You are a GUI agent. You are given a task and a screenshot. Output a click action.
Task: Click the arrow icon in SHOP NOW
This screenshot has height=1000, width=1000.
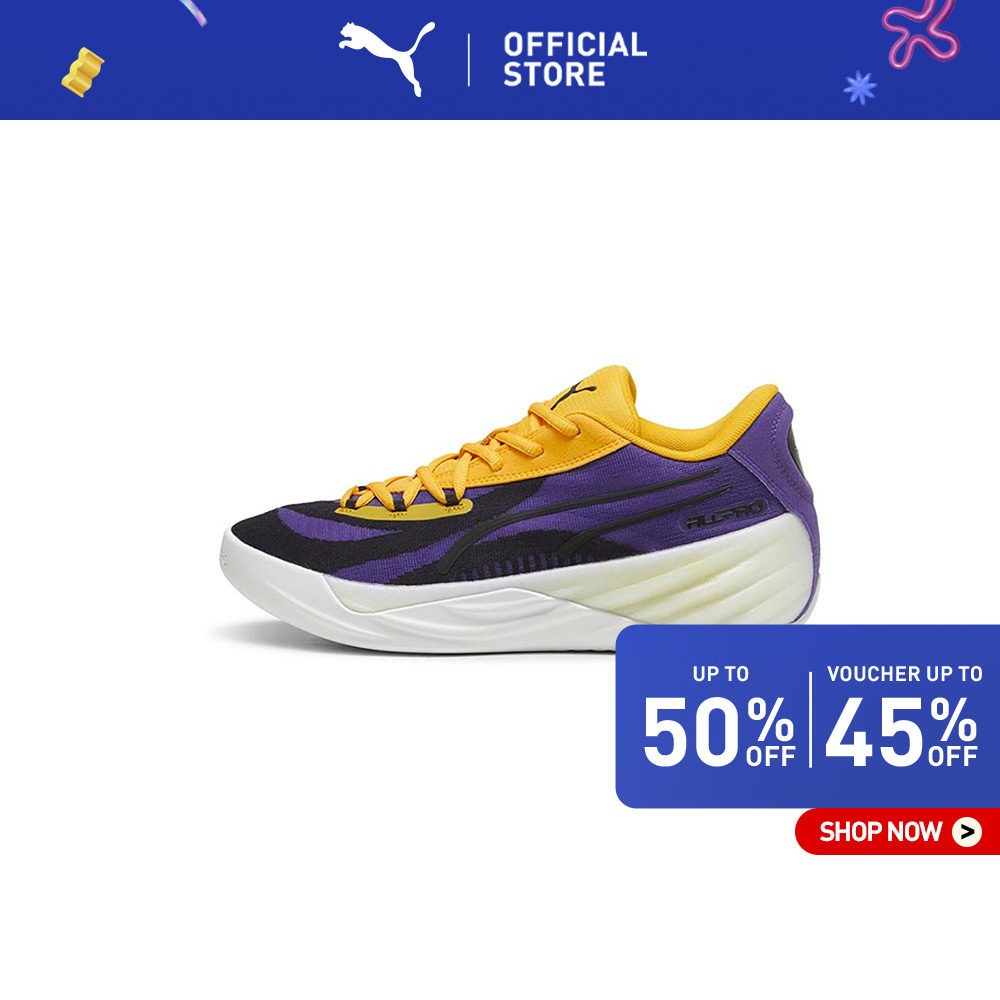[967, 832]
